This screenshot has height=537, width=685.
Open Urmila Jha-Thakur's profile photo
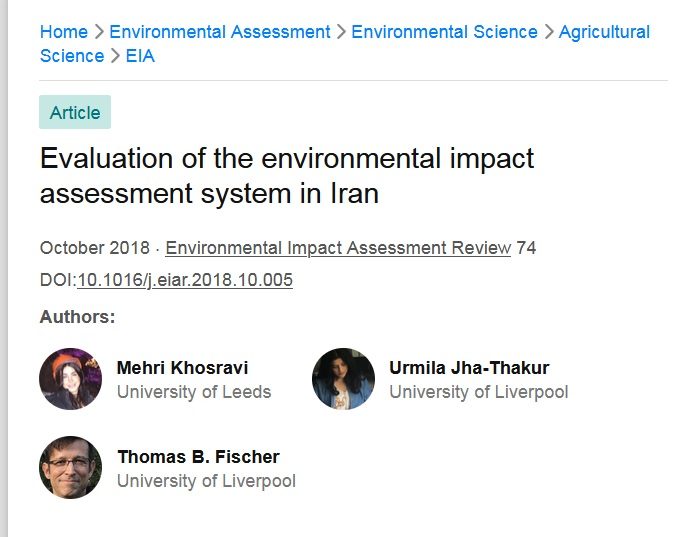(343, 379)
